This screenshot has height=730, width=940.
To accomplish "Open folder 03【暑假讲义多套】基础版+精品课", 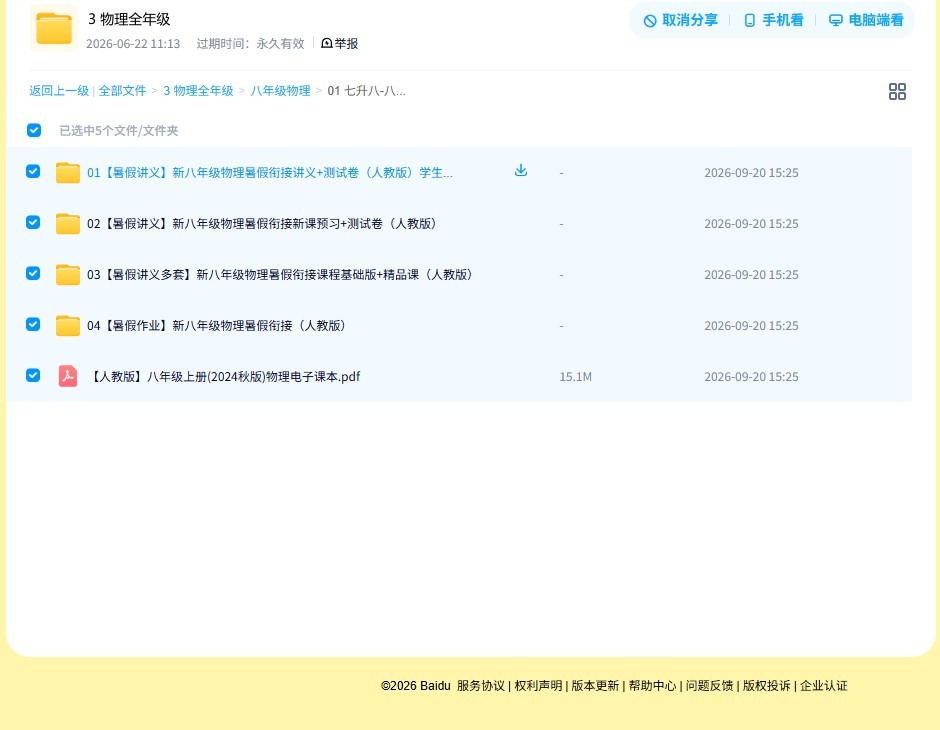I will pos(279,274).
